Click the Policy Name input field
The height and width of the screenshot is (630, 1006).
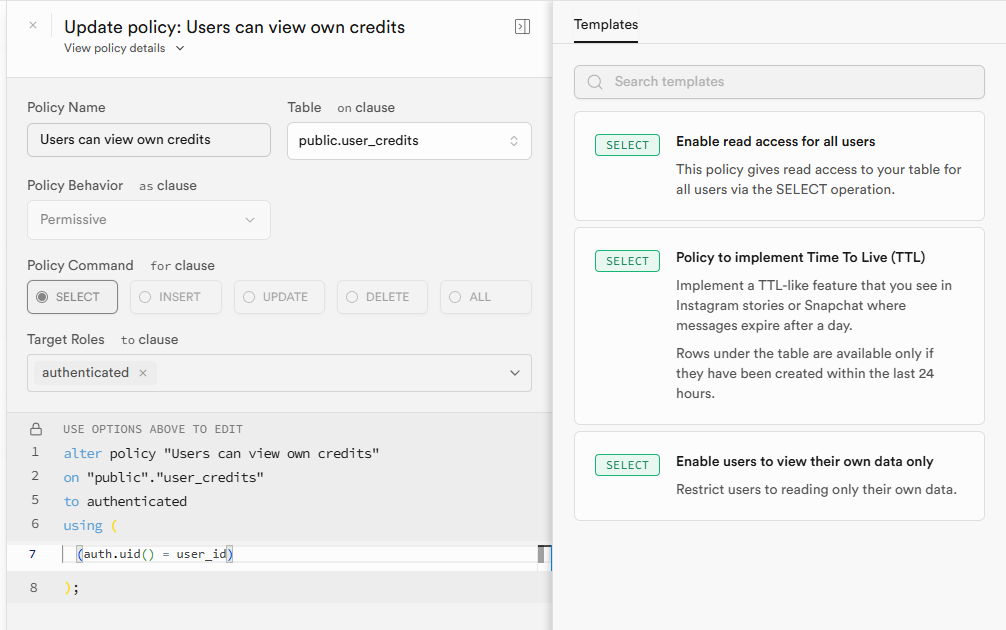pyautogui.click(x=148, y=140)
